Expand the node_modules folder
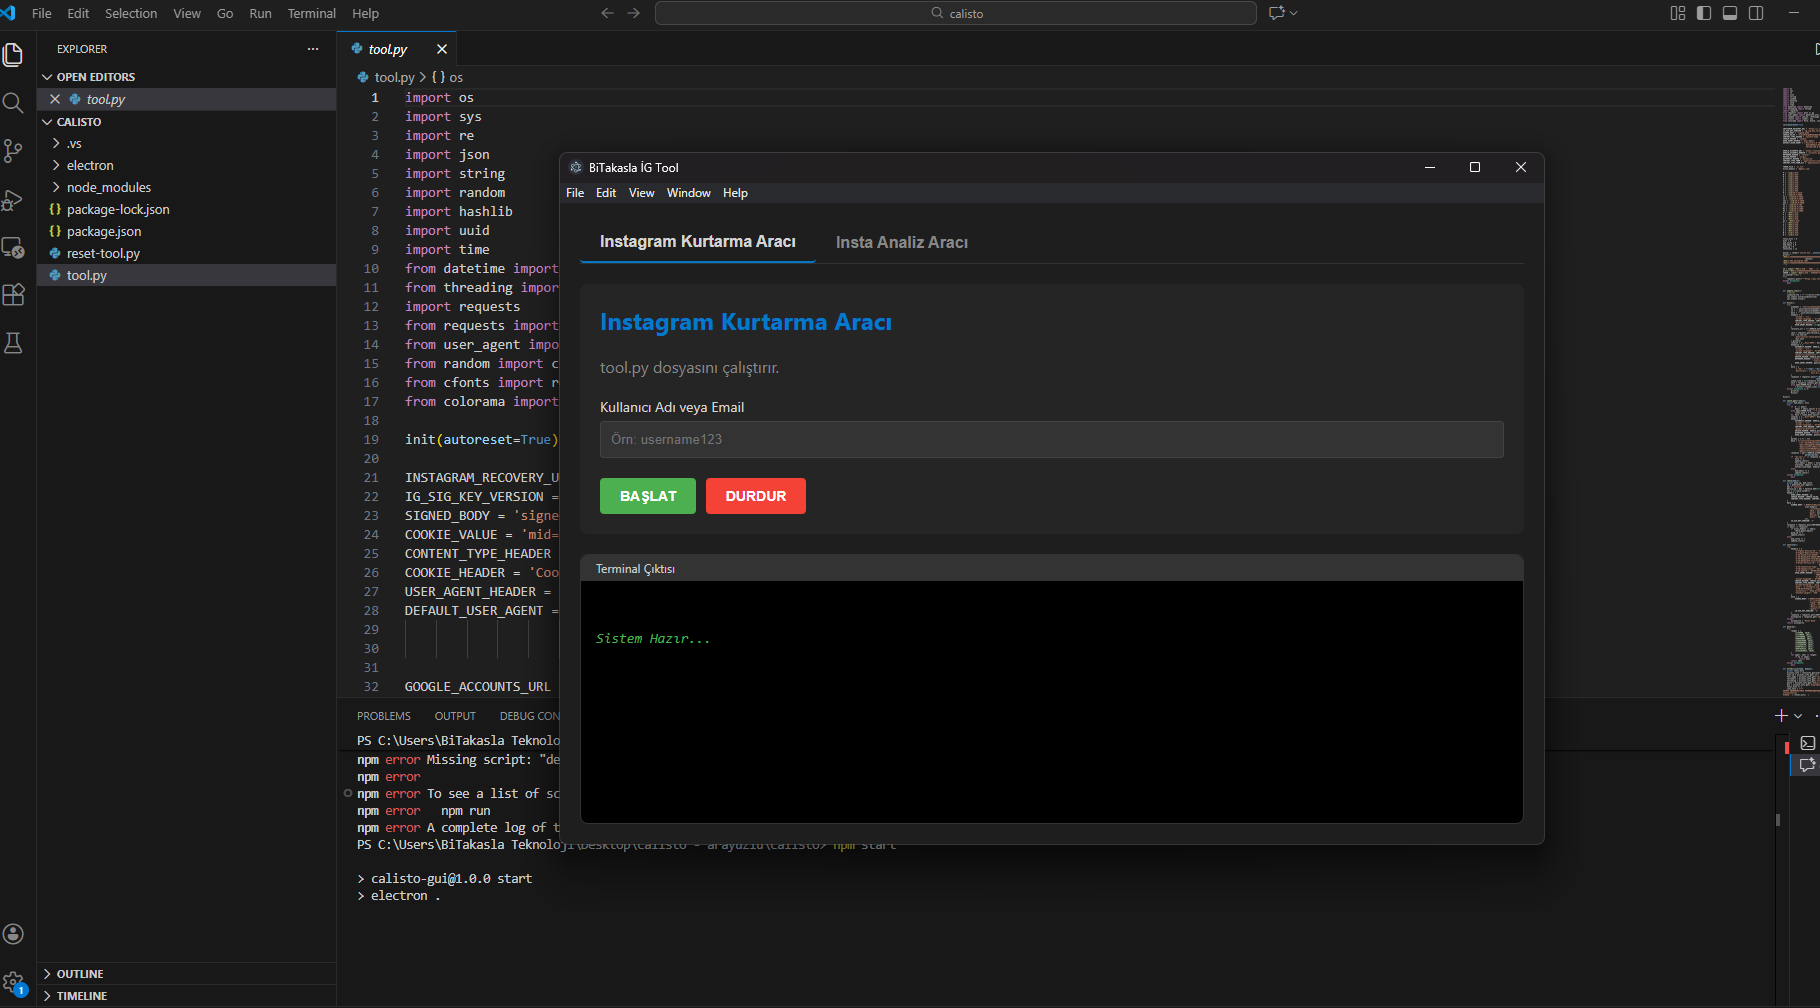Viewport: 1820px width, 1008px height. coord(109,188)
